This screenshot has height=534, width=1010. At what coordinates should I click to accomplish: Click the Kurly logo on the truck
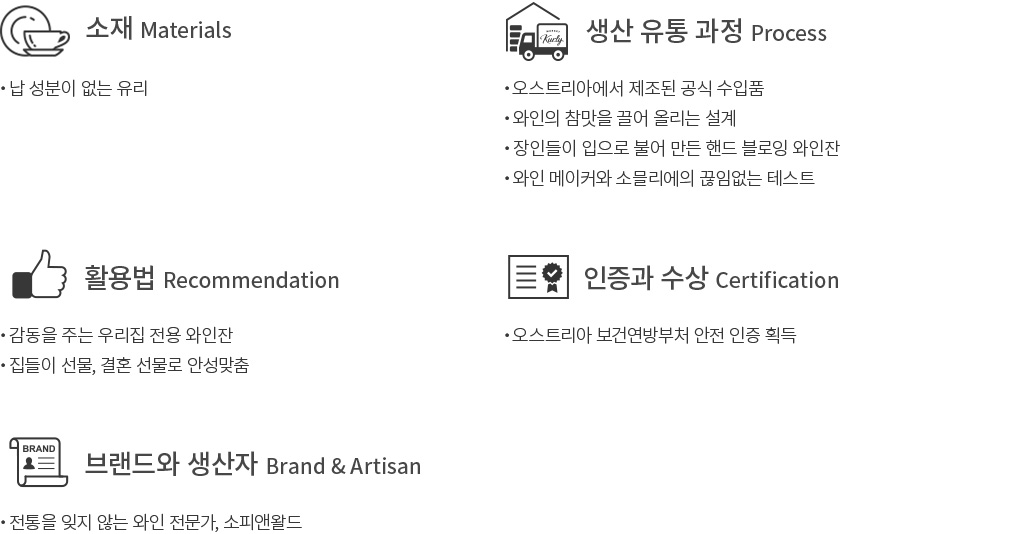(x=553, y=38)
